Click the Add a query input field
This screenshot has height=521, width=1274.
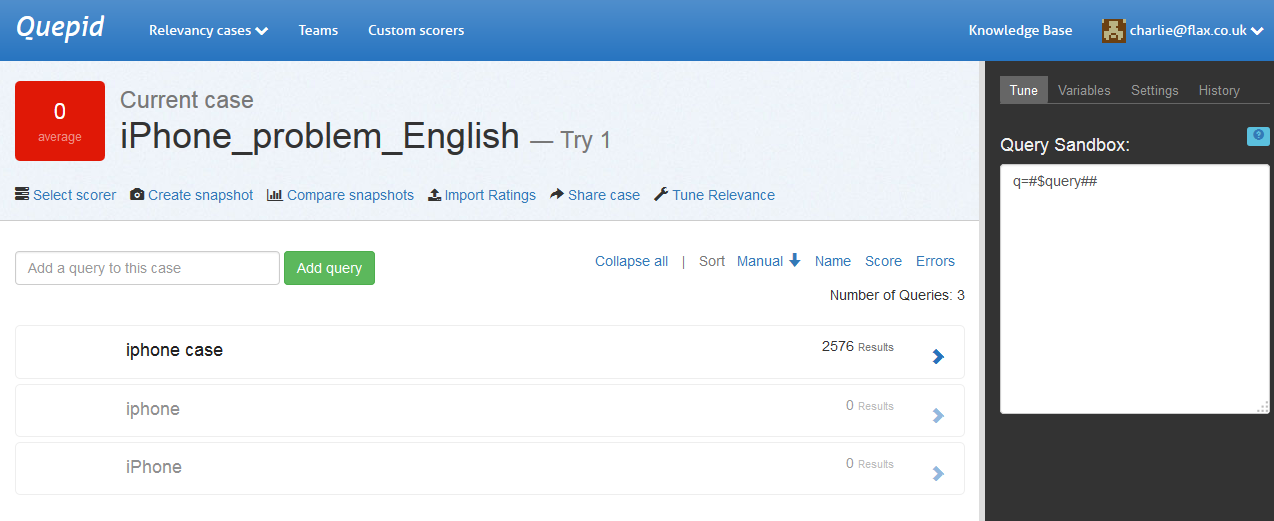click(147, 268)
